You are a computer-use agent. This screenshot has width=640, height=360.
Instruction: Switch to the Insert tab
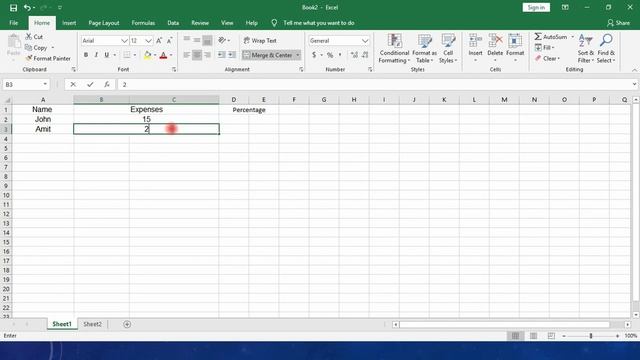click(69, 23)
